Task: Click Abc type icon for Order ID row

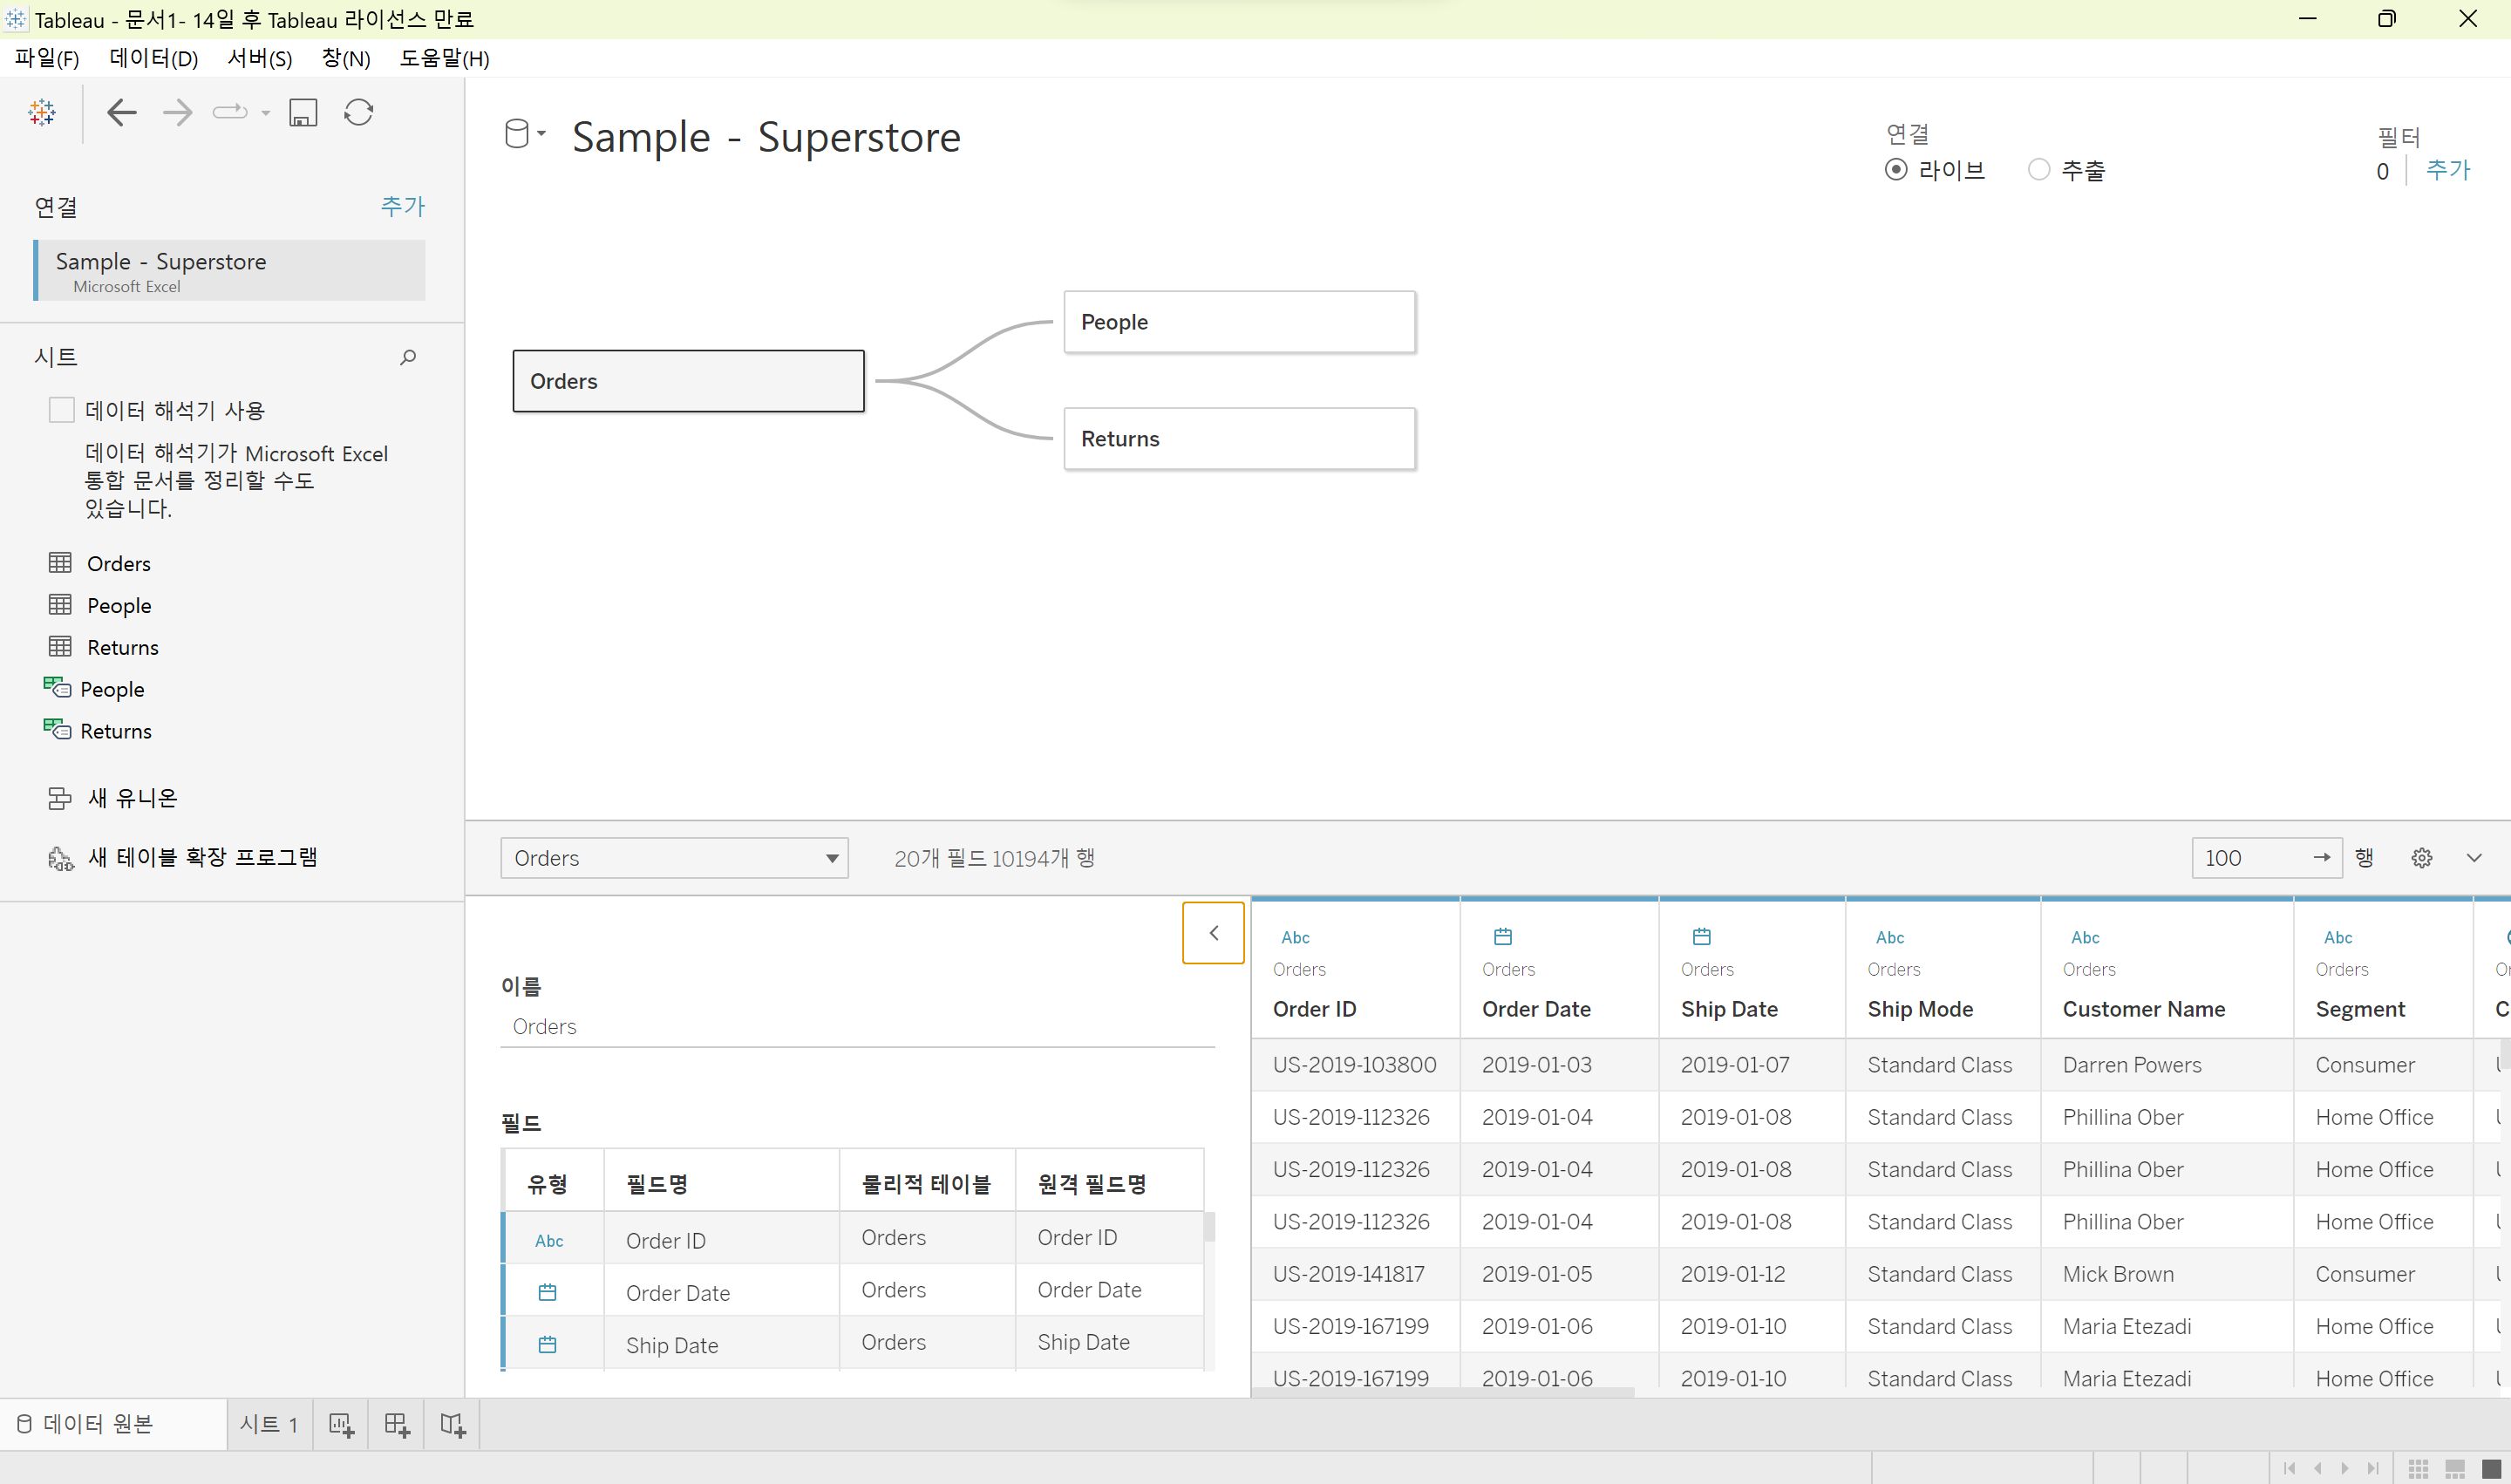Action: pyautogui.click(x=549, y=1241)
